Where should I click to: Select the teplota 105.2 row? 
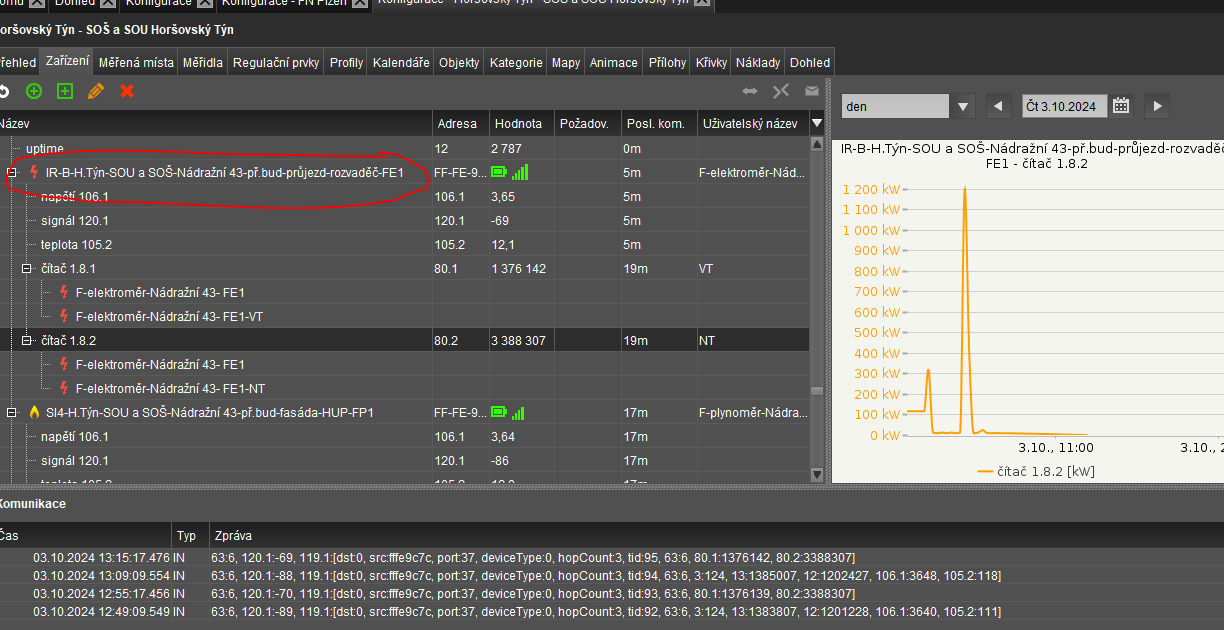[76, 245]
